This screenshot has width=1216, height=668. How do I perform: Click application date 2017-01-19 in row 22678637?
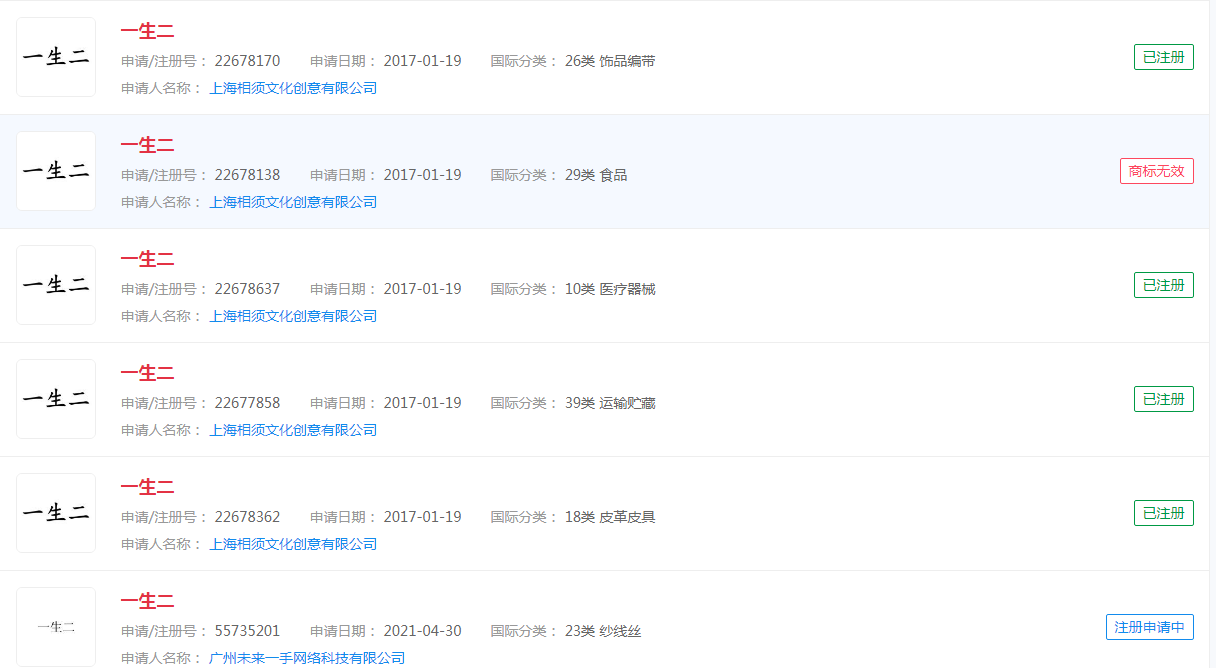423,289
